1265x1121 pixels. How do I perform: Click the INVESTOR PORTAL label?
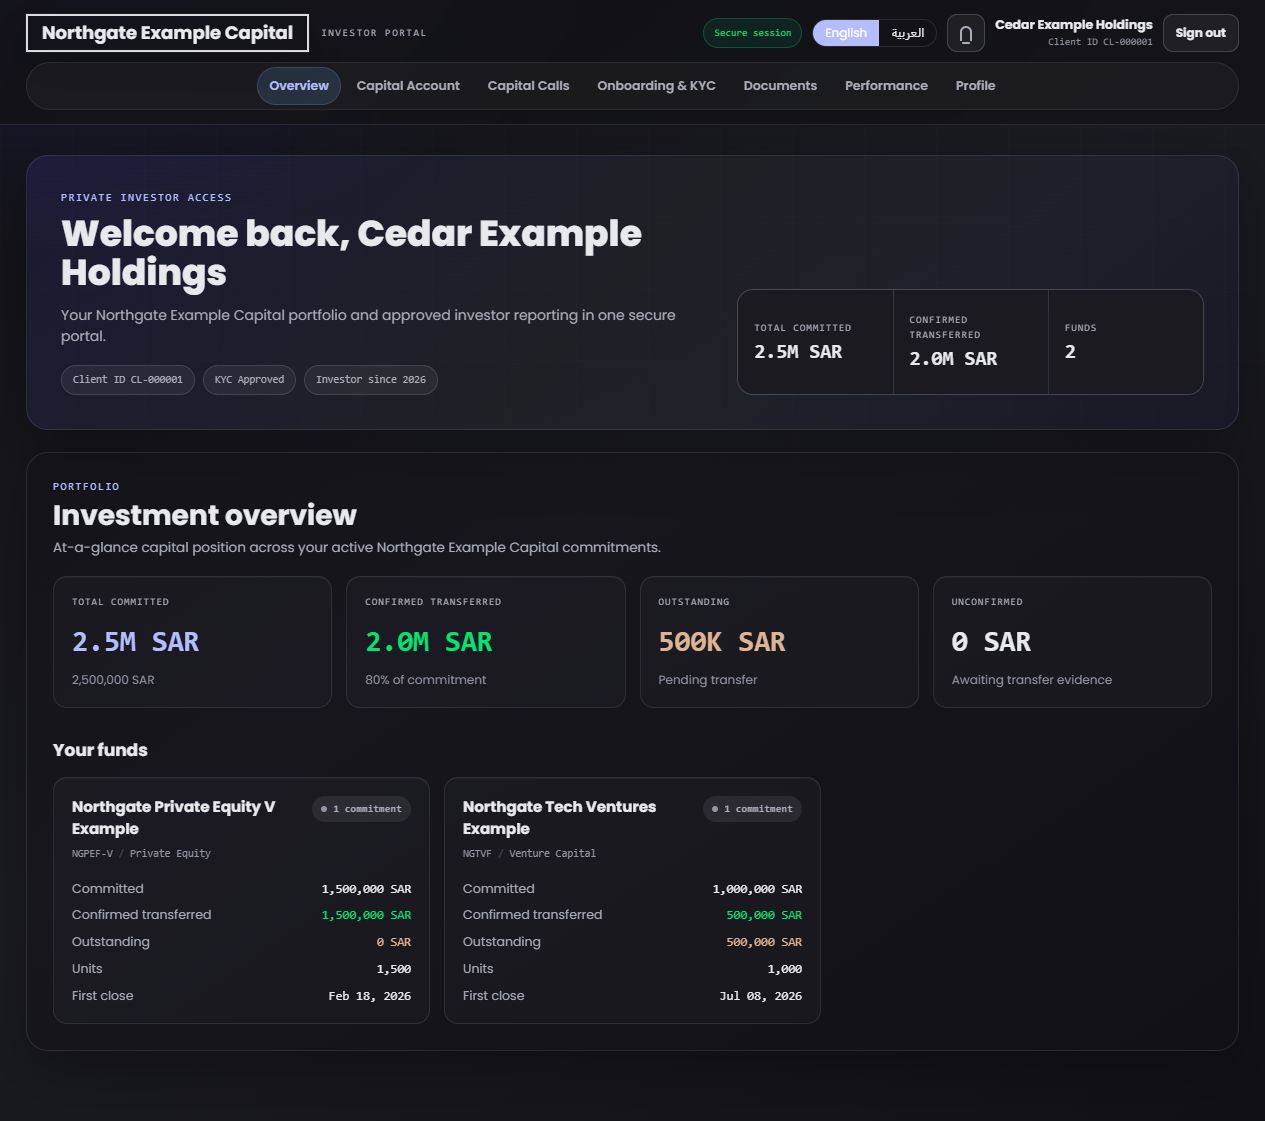click(x=374, y=33)
